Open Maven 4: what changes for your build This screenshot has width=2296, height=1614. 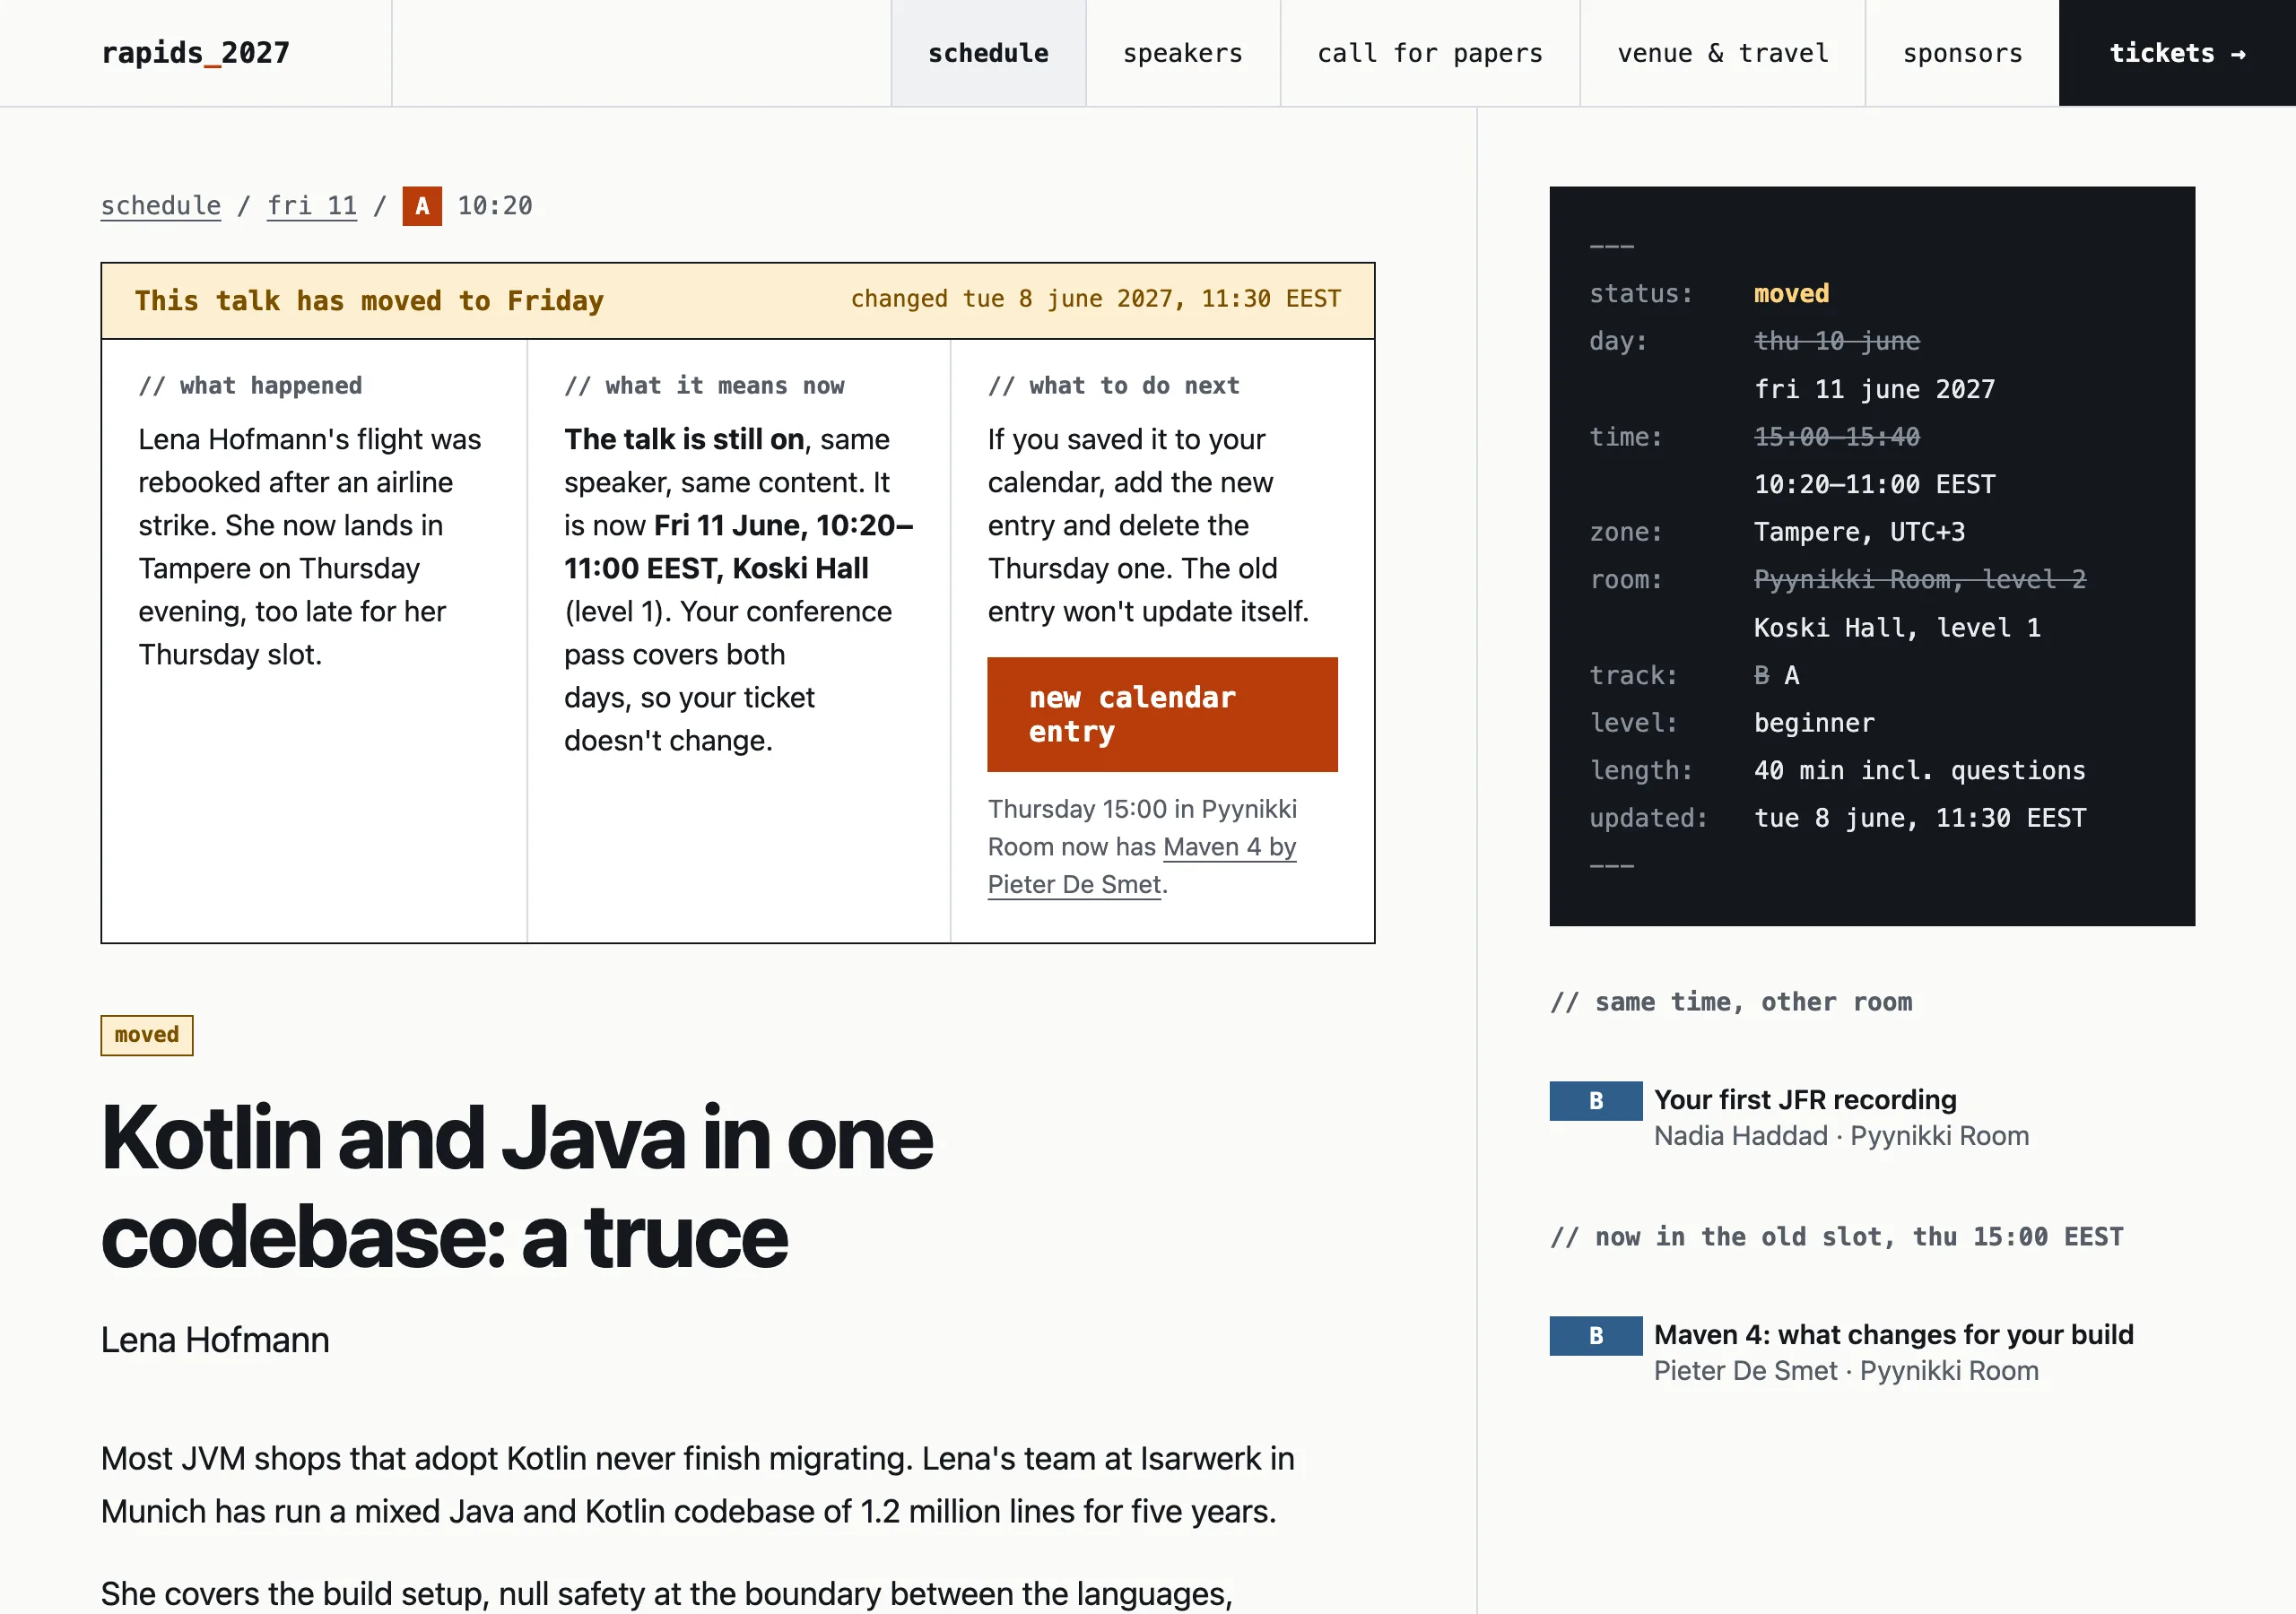[x=1894, y=1334]
